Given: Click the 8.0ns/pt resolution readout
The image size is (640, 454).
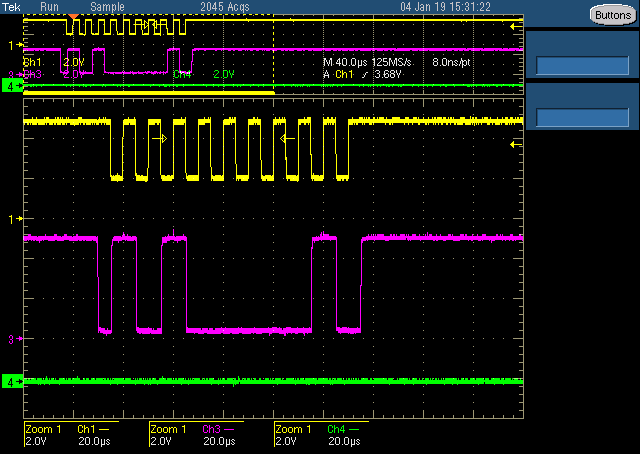Looking at the screenshot, I should tap(451, 62).
